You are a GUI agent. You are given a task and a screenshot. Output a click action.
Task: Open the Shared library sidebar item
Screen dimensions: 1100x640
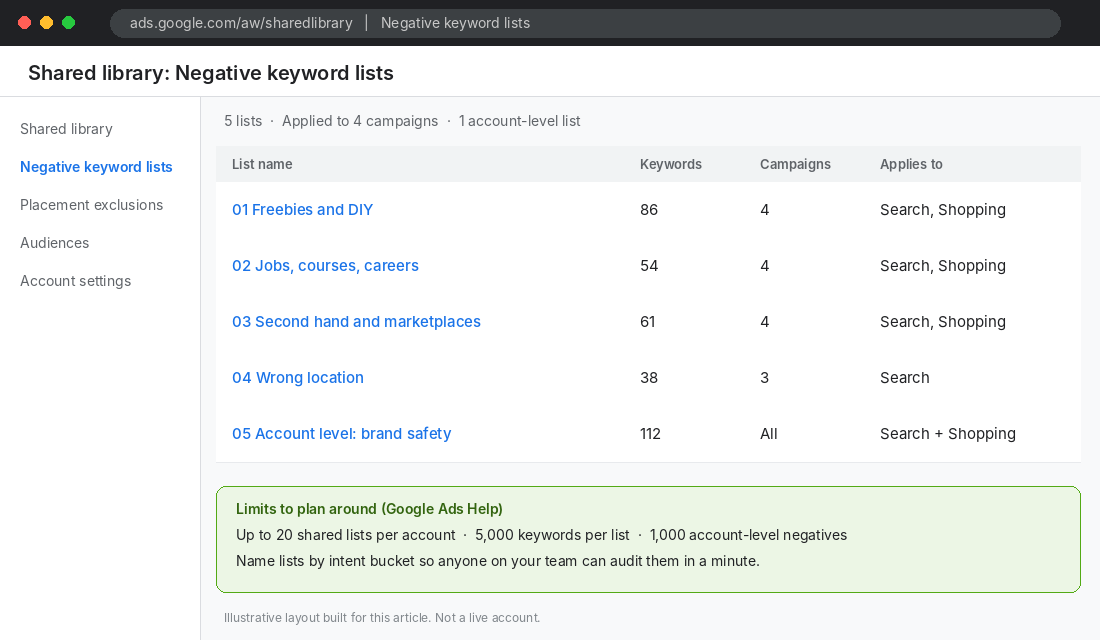click(66, 129)
